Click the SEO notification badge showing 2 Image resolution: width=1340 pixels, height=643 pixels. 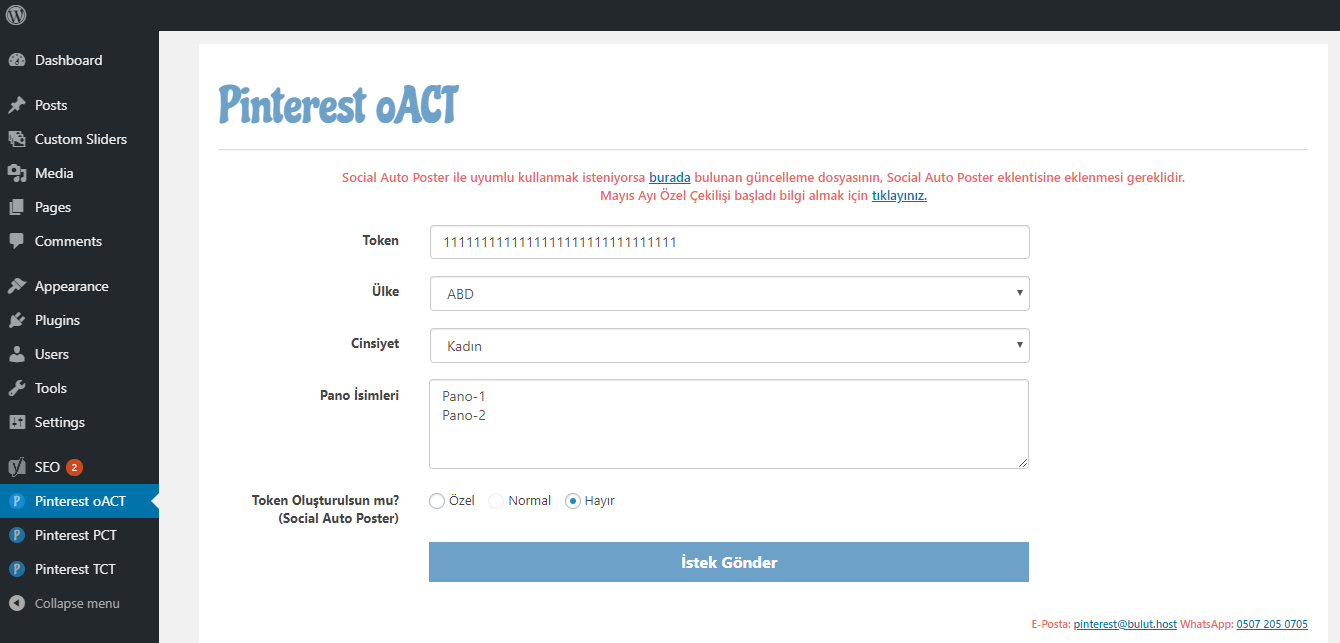tap(74, 467)
